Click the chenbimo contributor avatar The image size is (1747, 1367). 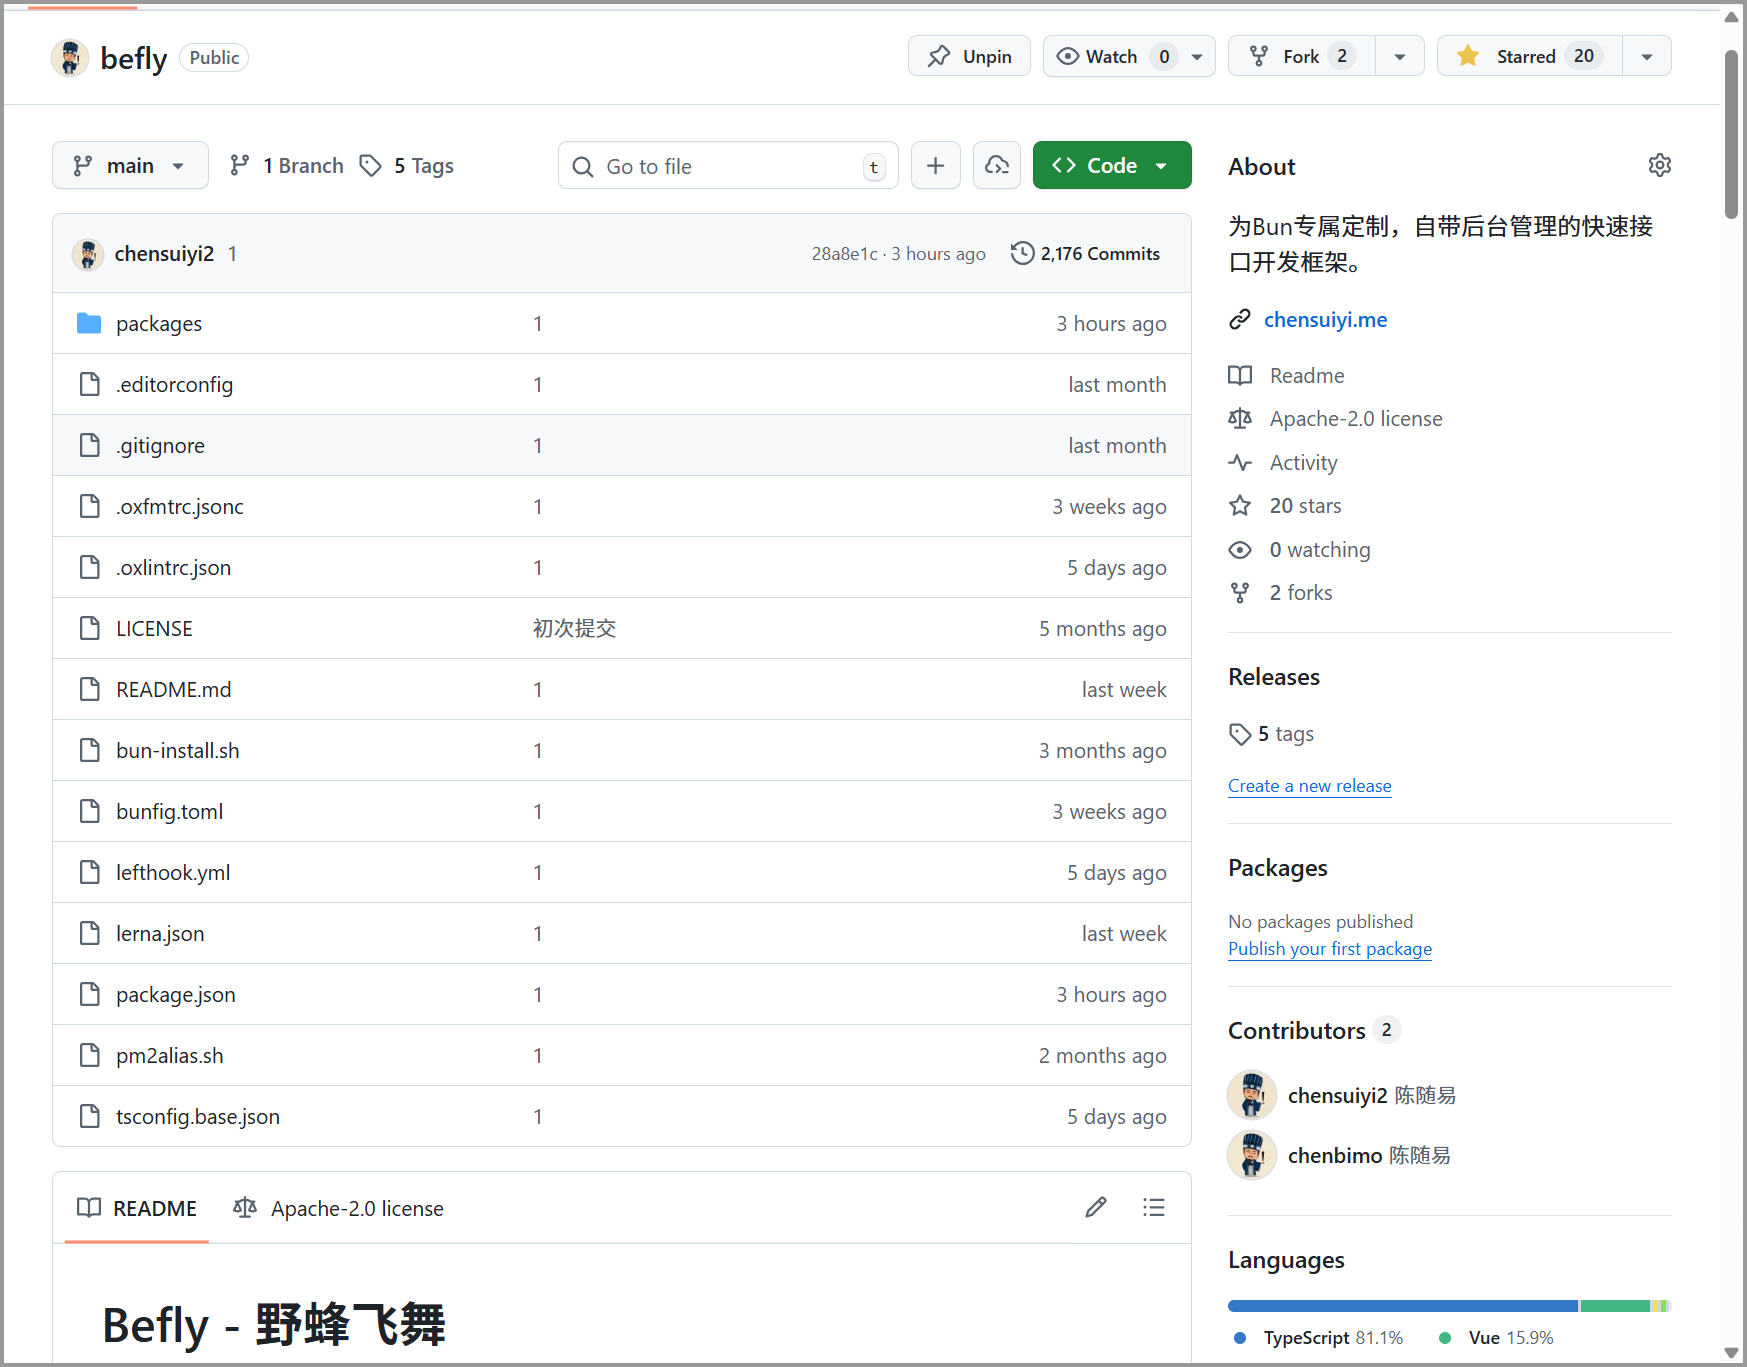point(1252,1155)
